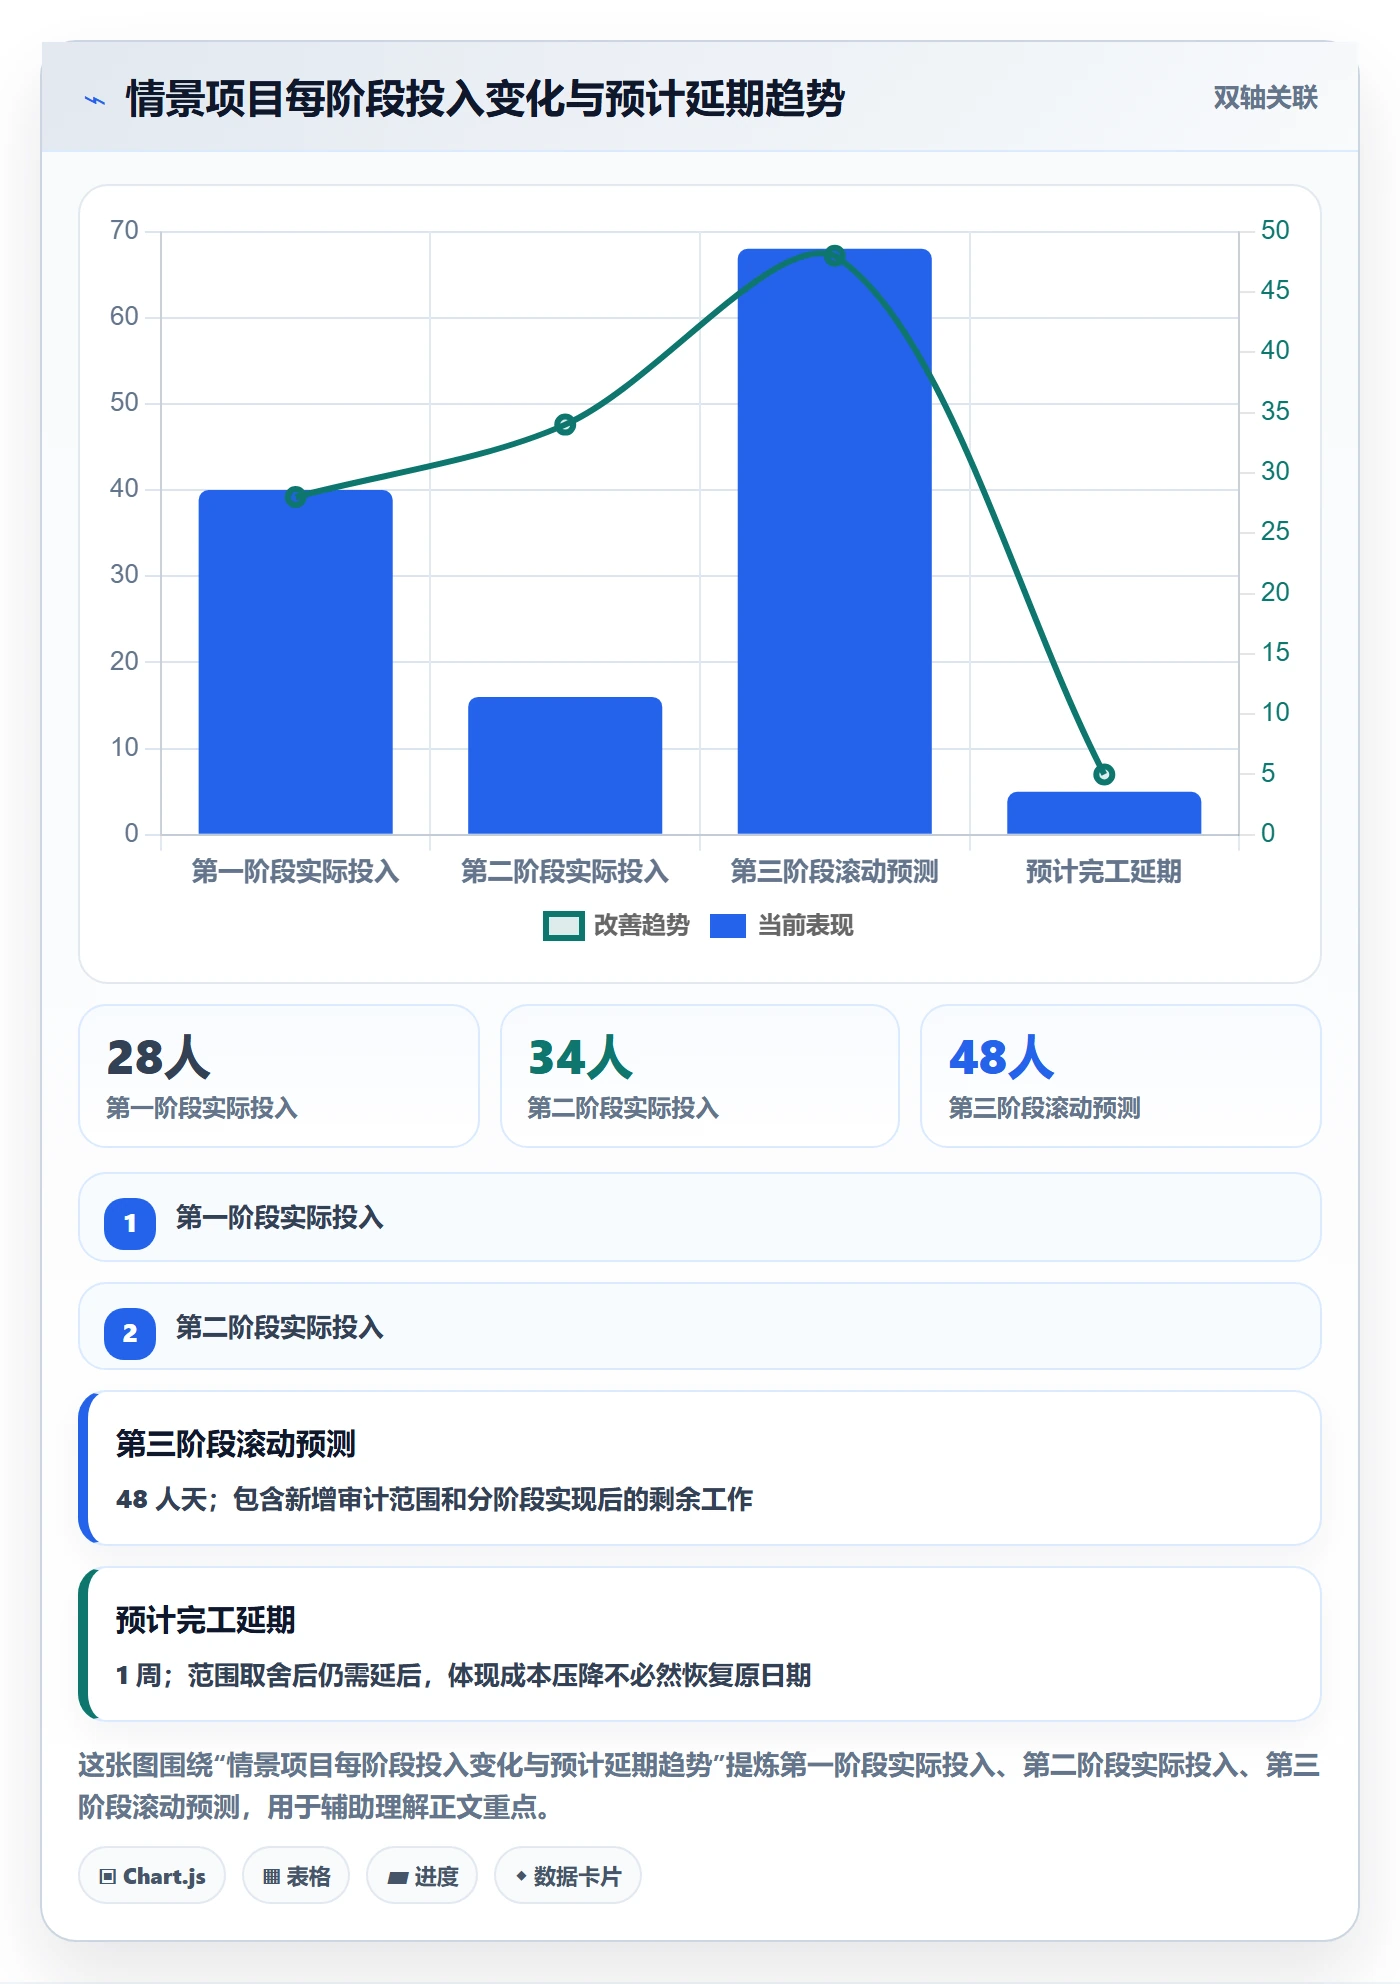This screenshot has height=1984, width=1400.
Task: Click x-axis label 第一阶段实际投入
Action: click(295, 872)
